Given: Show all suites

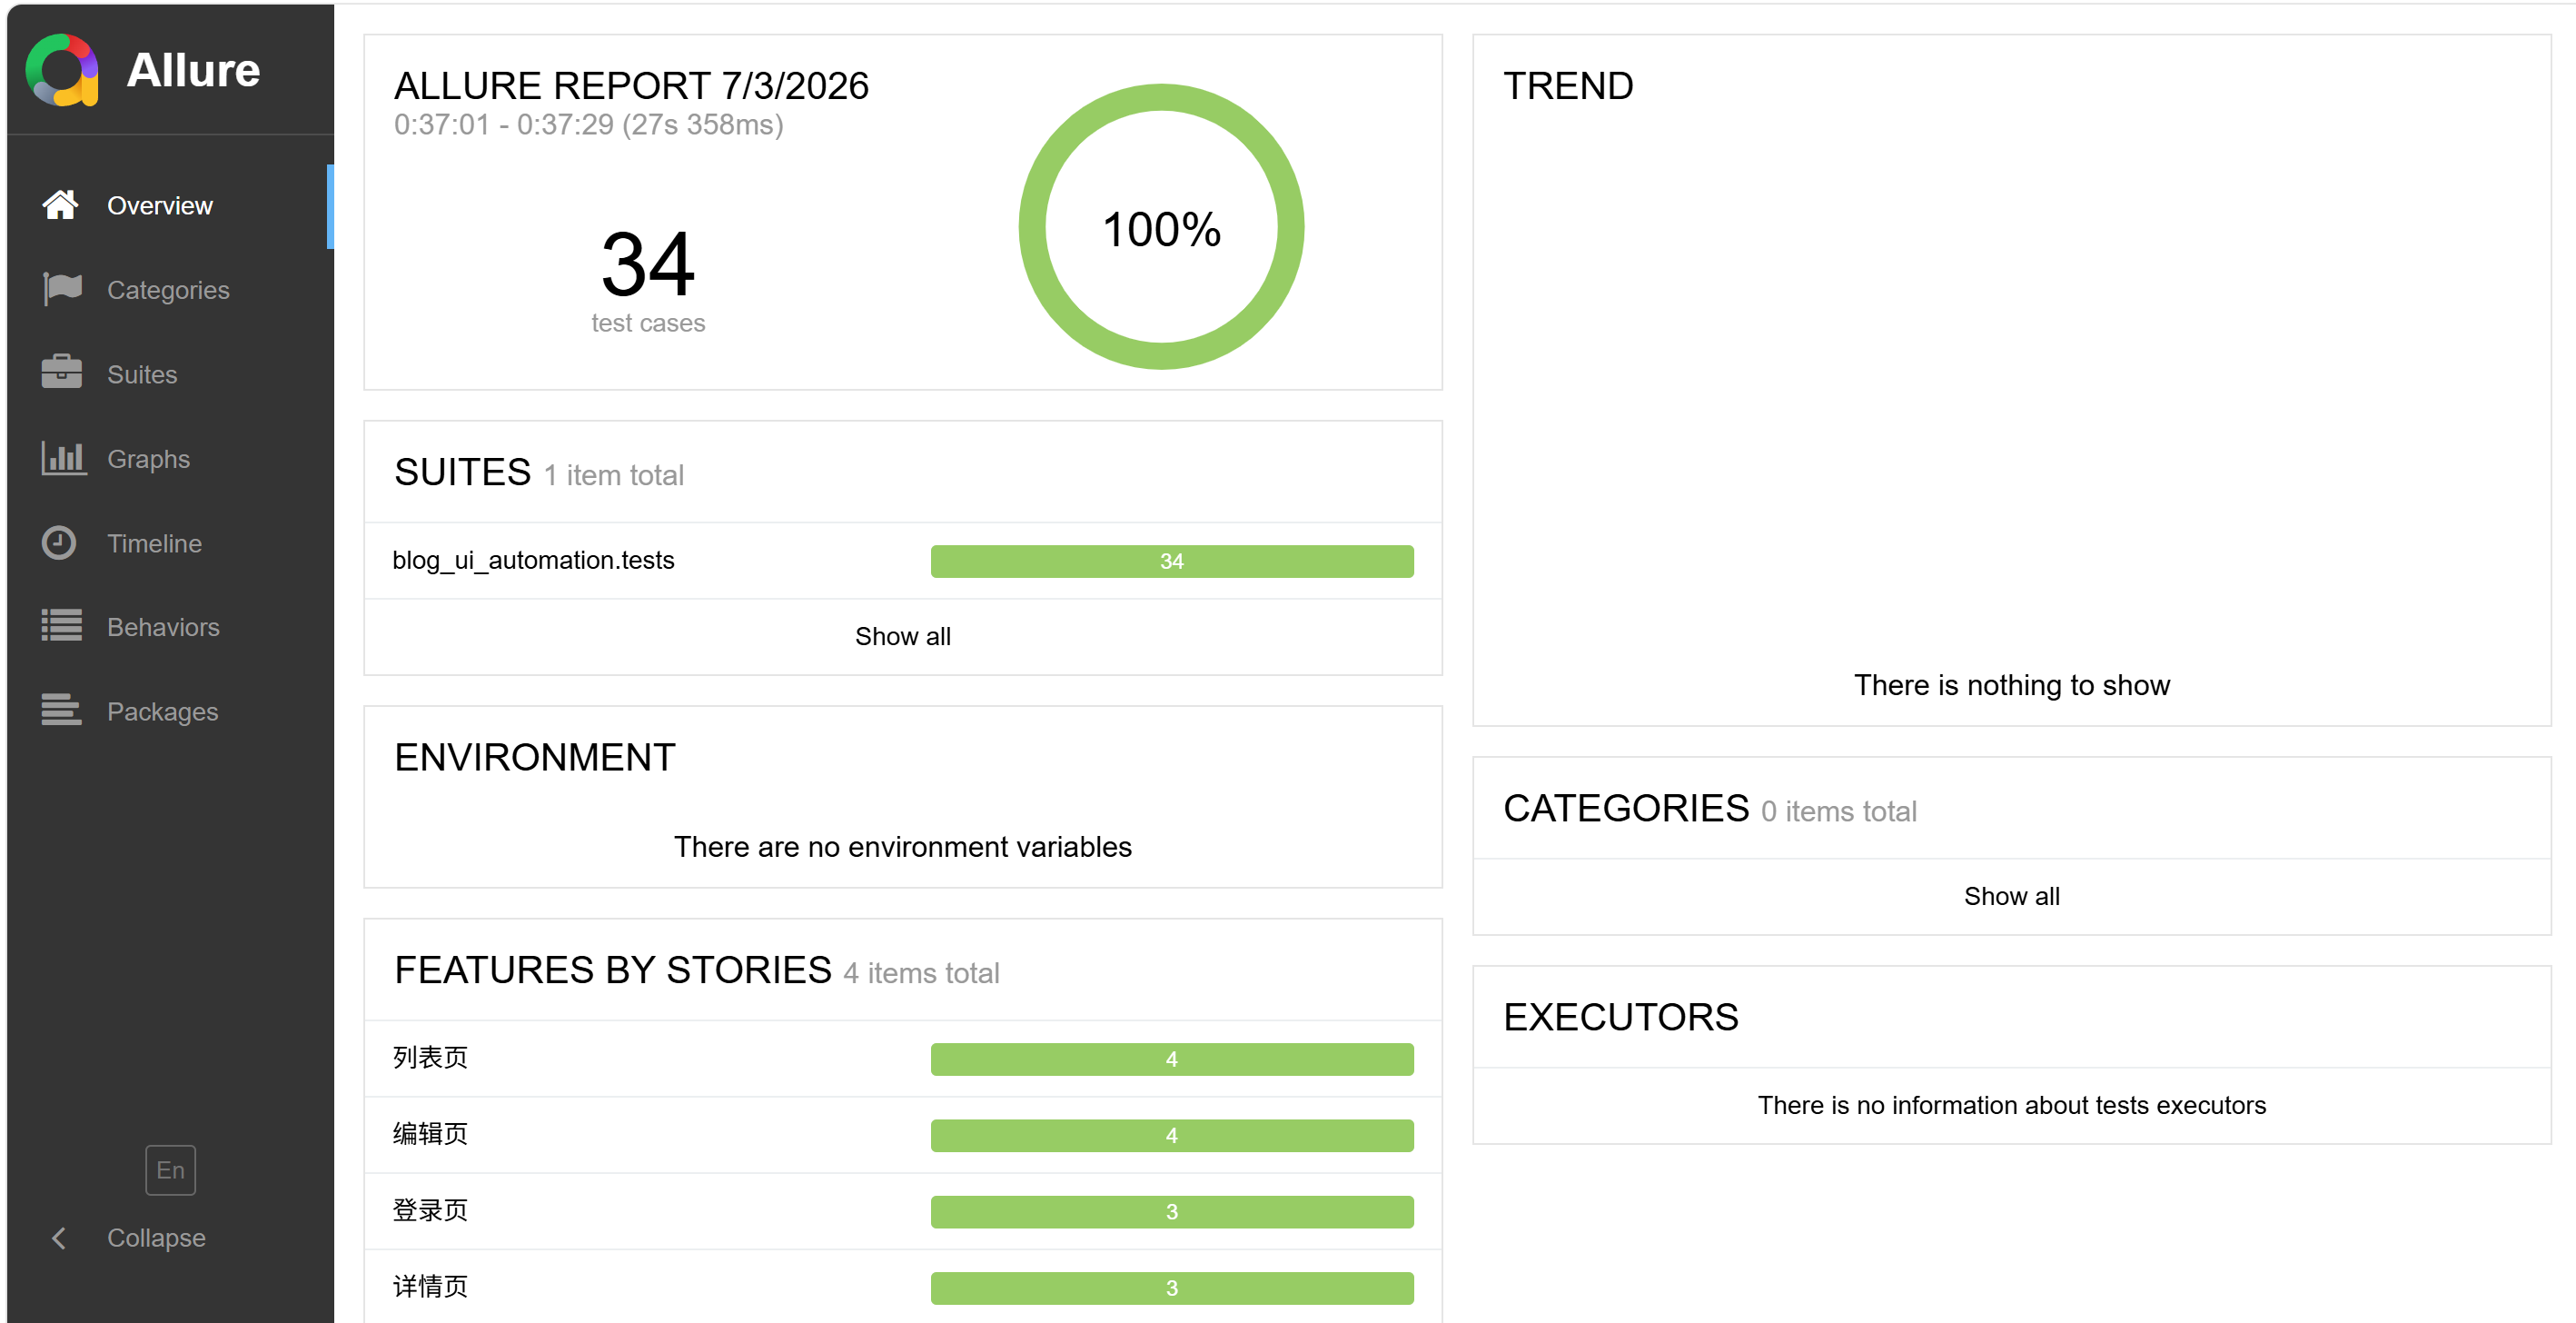Looking at the screenshot, I should coord(902,637).
